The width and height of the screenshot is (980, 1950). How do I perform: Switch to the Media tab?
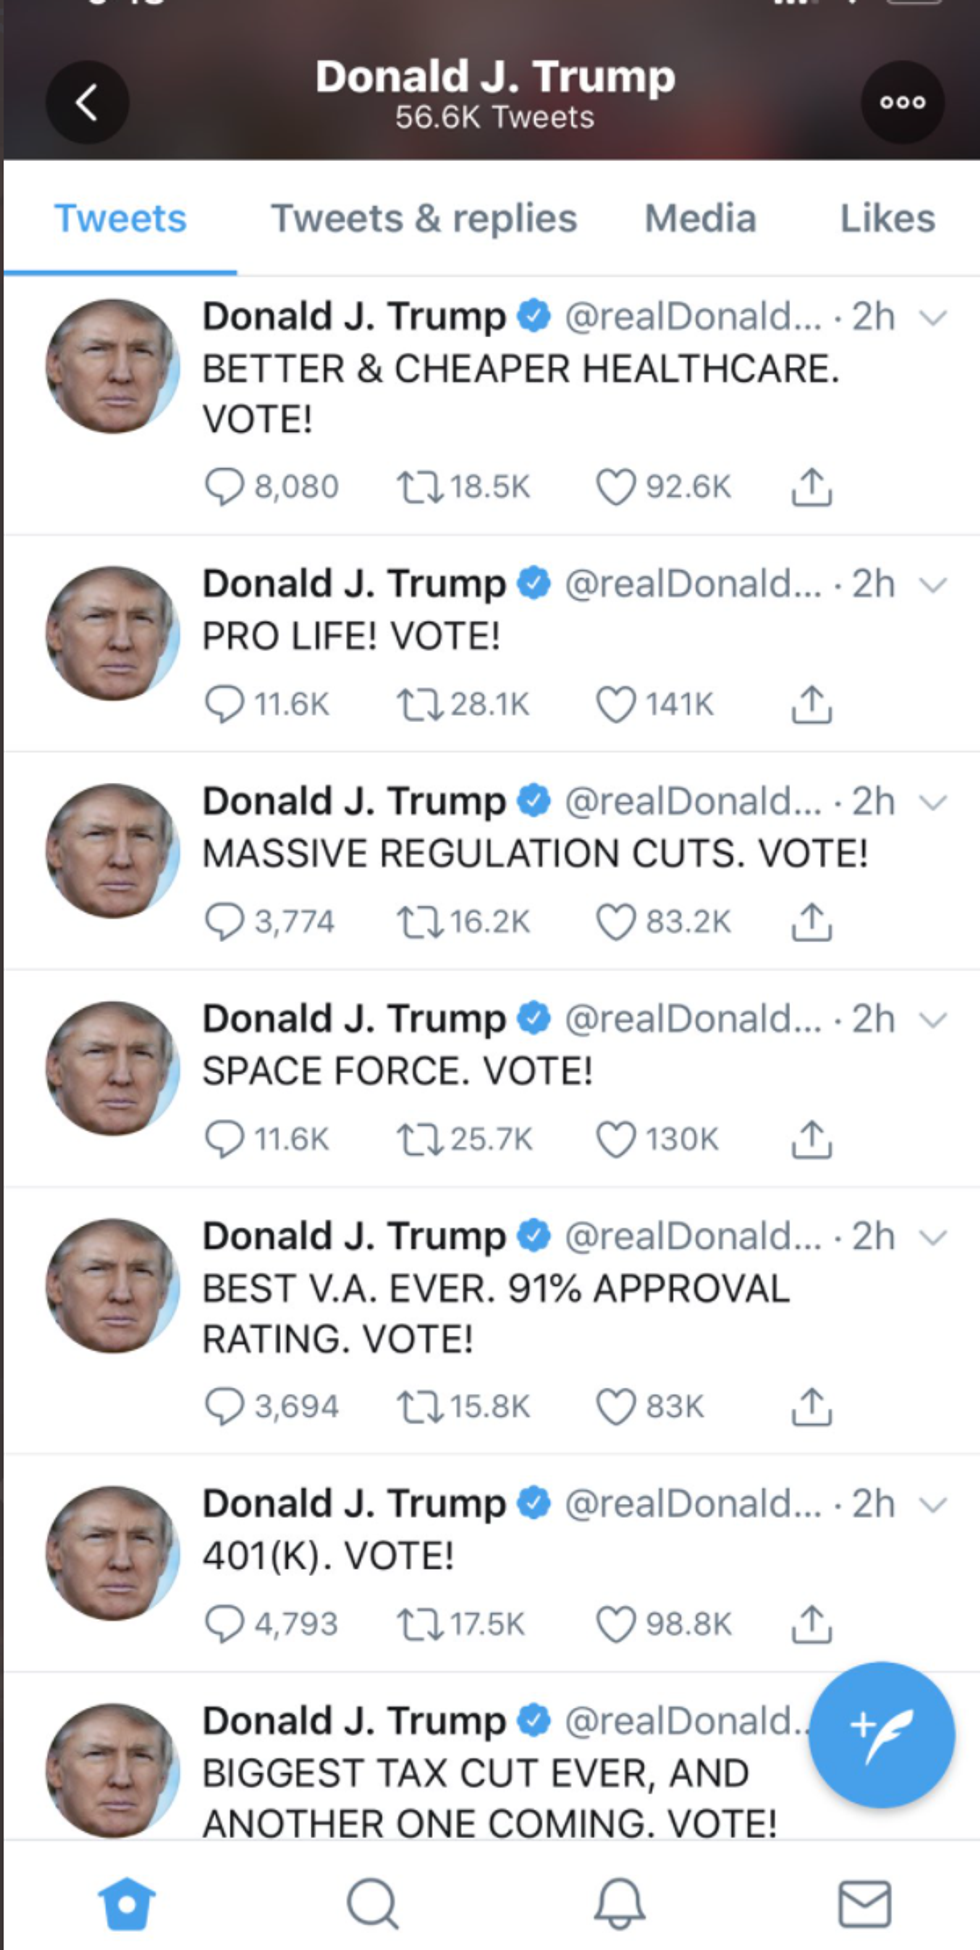[700, 218]
